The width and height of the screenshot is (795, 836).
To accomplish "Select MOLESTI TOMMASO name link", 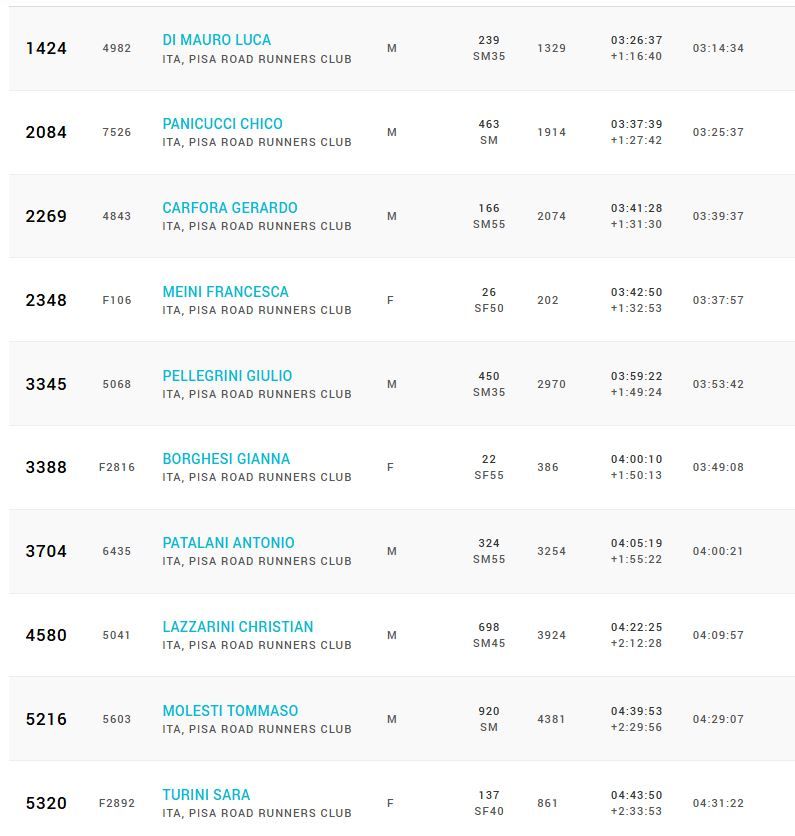I will tap(230, 711).
